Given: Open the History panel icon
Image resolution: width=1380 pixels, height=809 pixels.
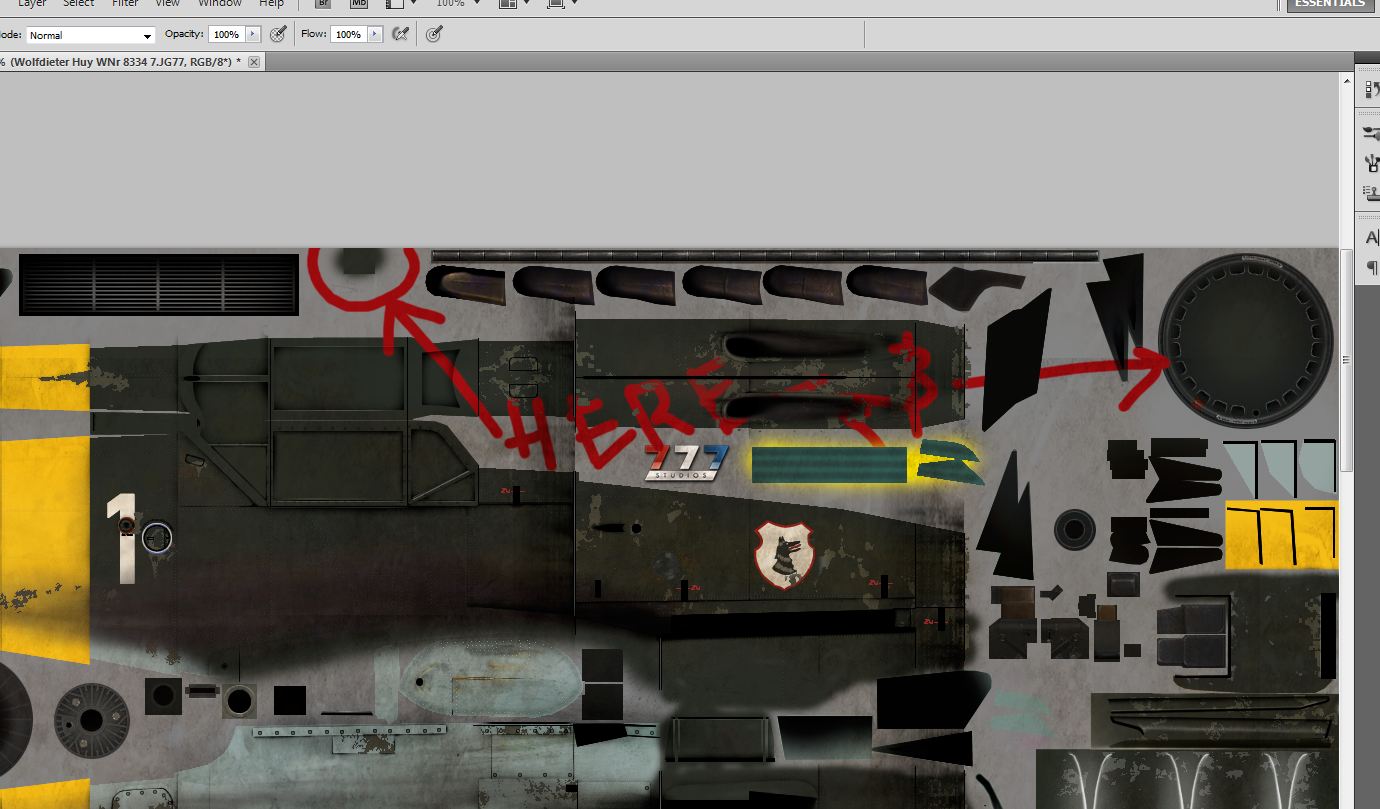Looking at the screenshot, I should 1370,90.
